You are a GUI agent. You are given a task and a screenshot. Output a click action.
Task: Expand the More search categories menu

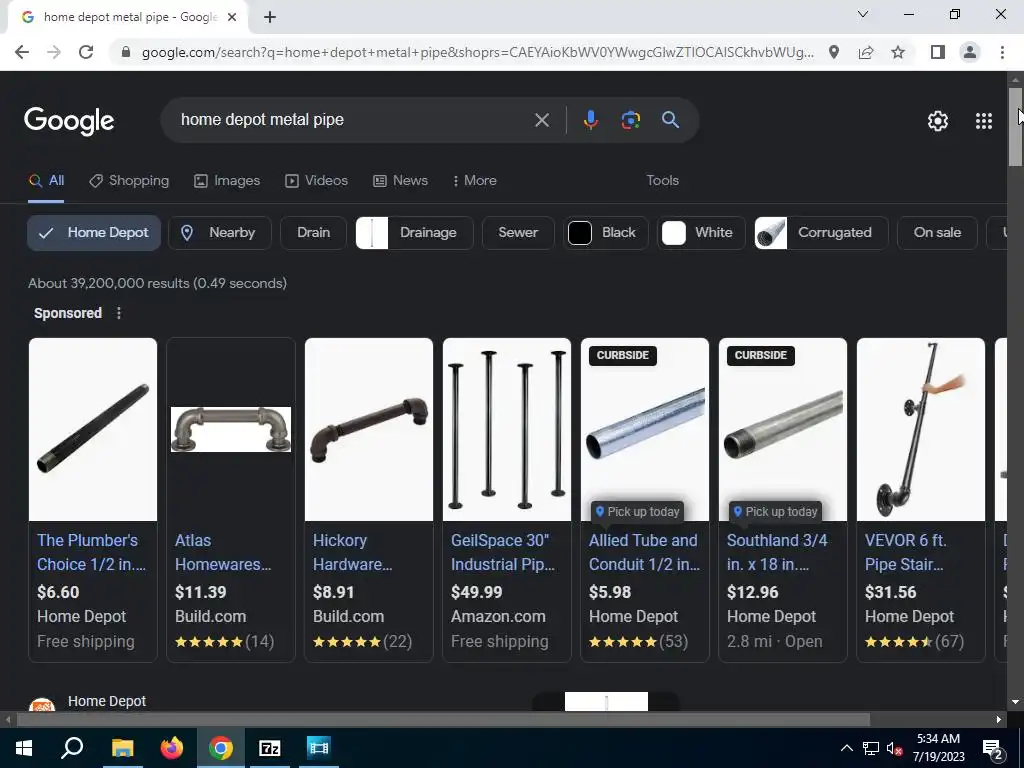click(x=475, y=181)
